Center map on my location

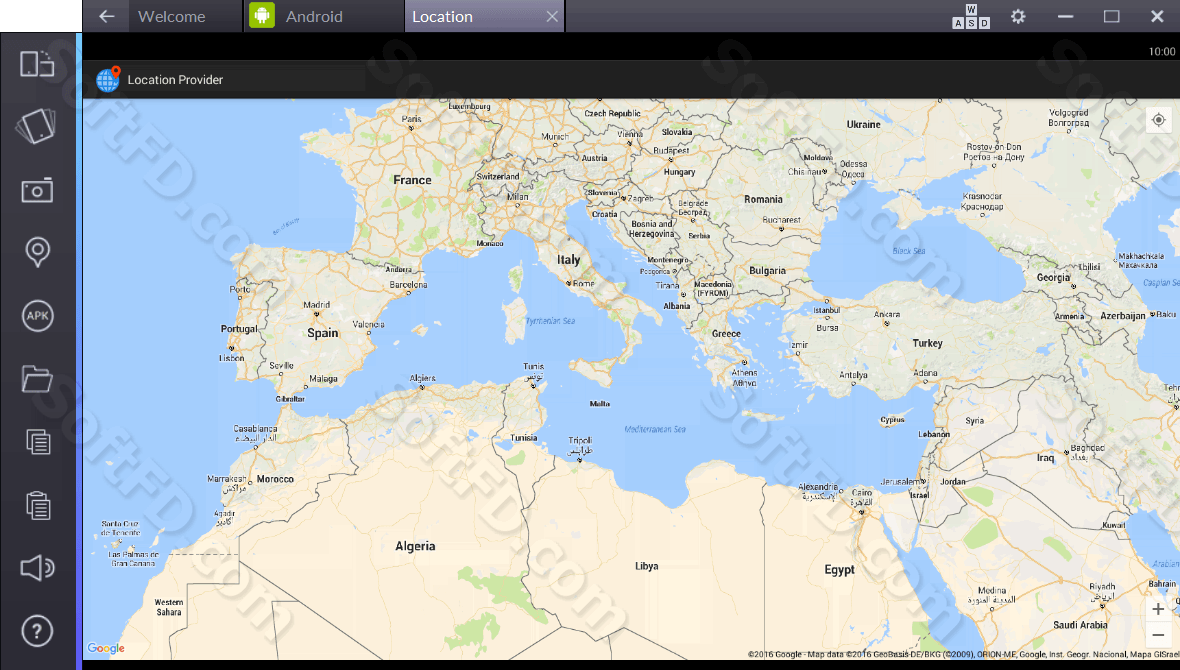pyautogui.click(x=1159, y=120)
